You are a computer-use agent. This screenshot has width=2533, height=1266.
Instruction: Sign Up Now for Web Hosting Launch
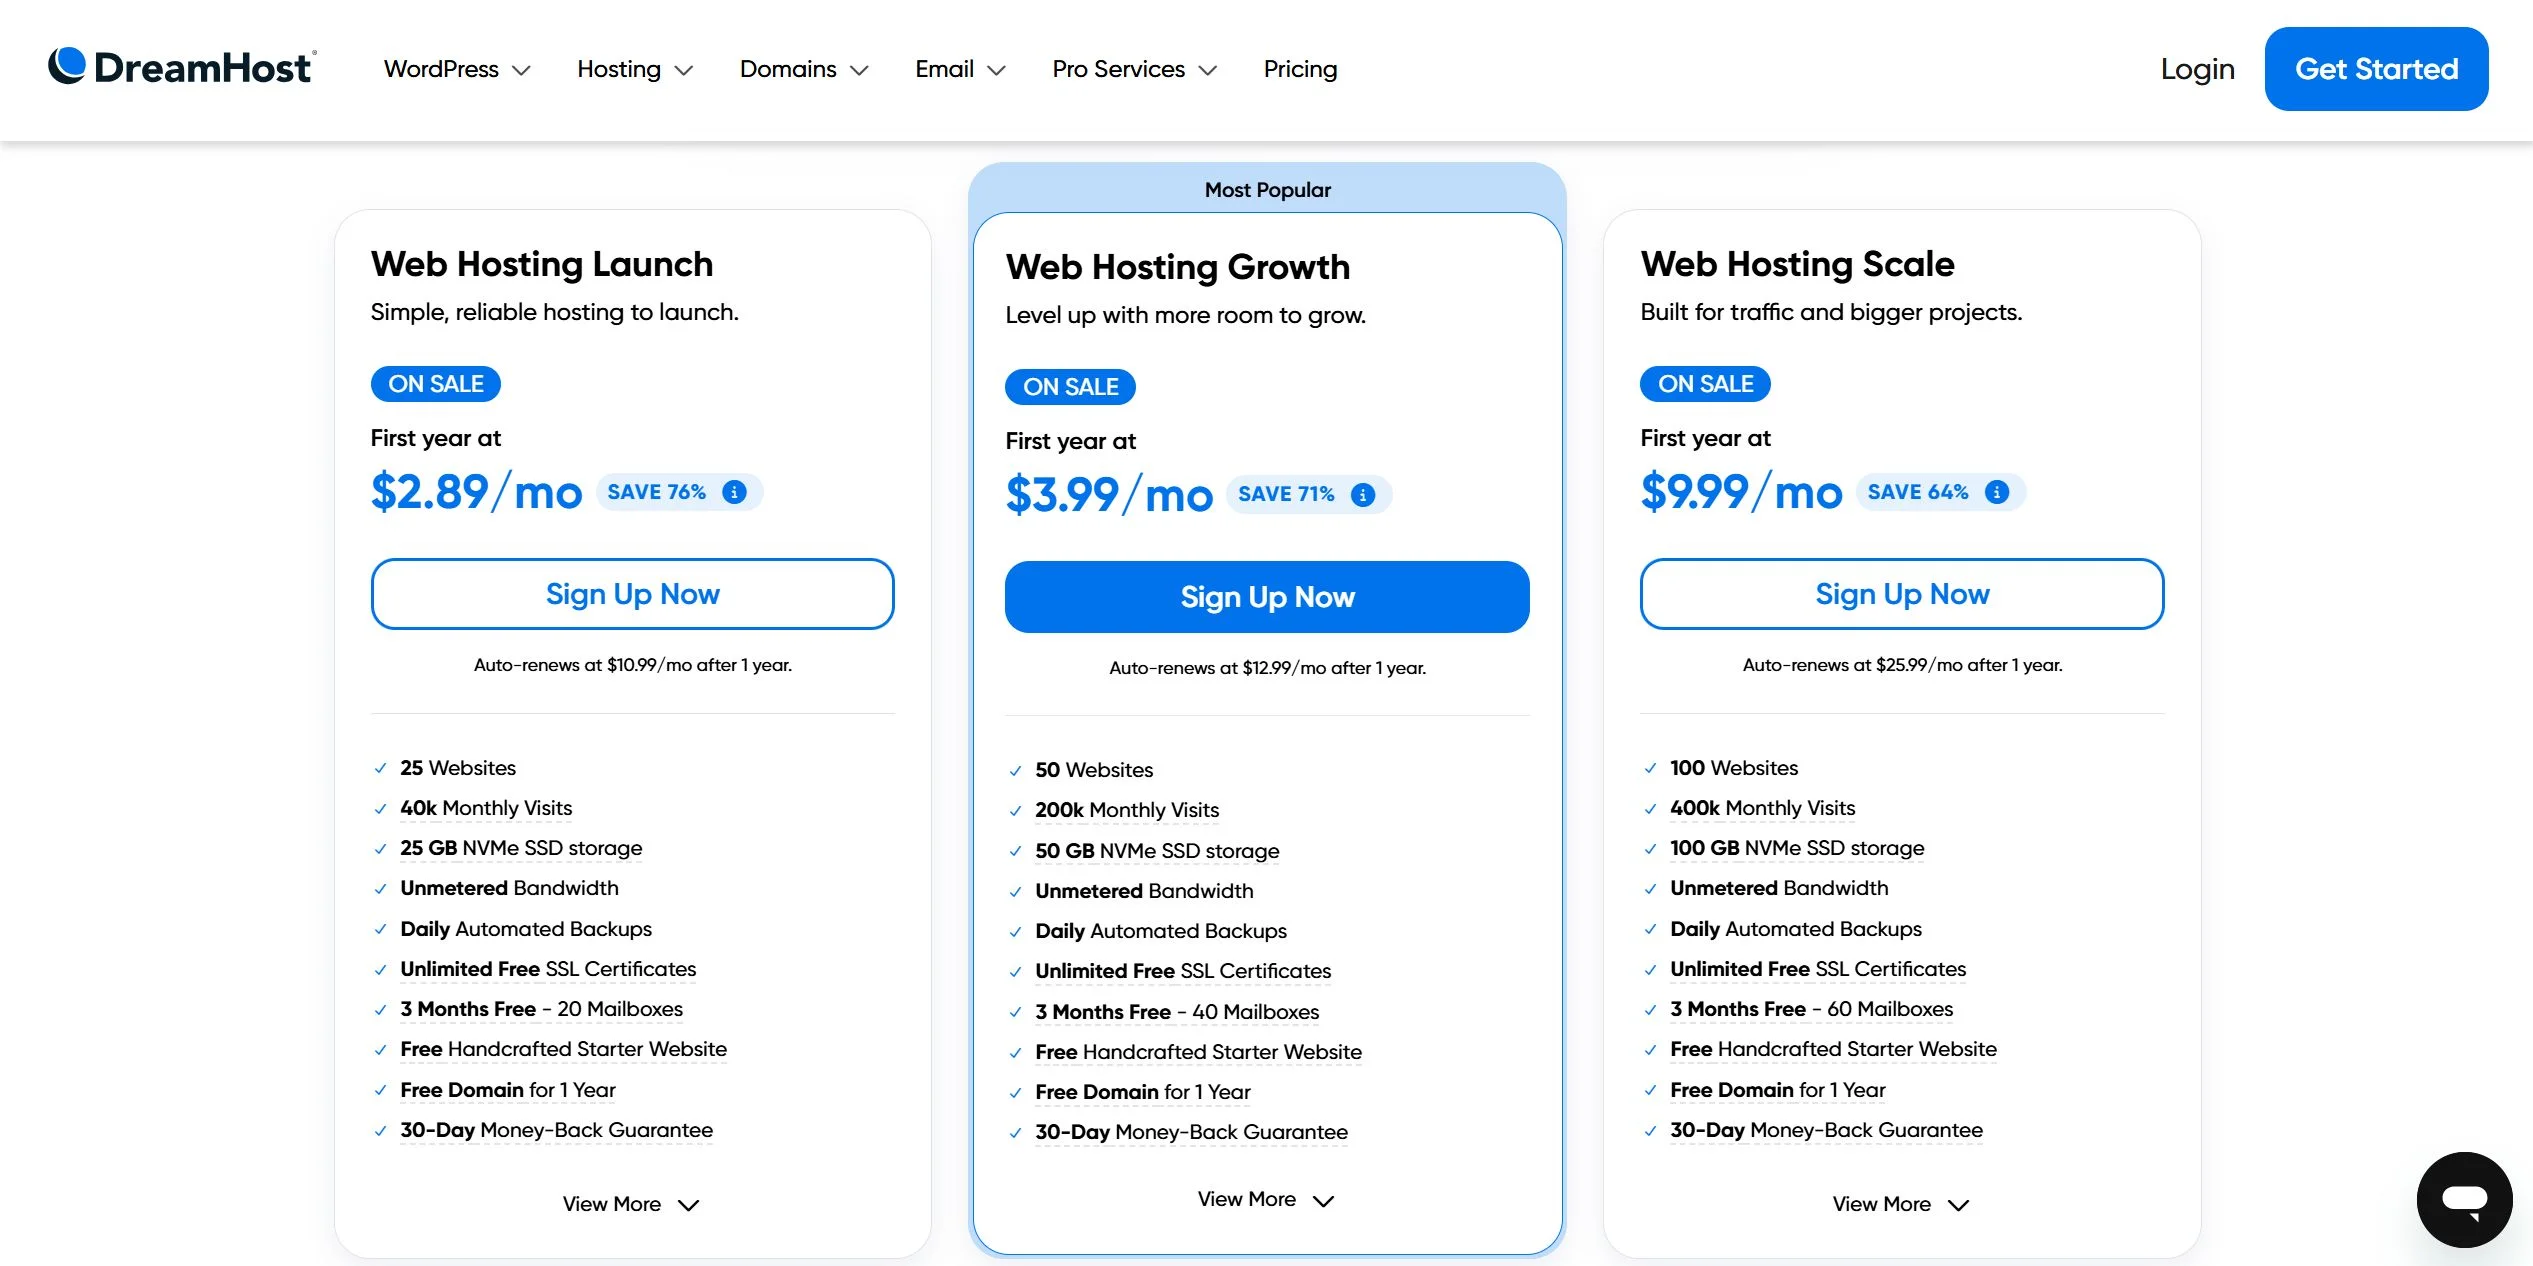click(x=632, y=593)
